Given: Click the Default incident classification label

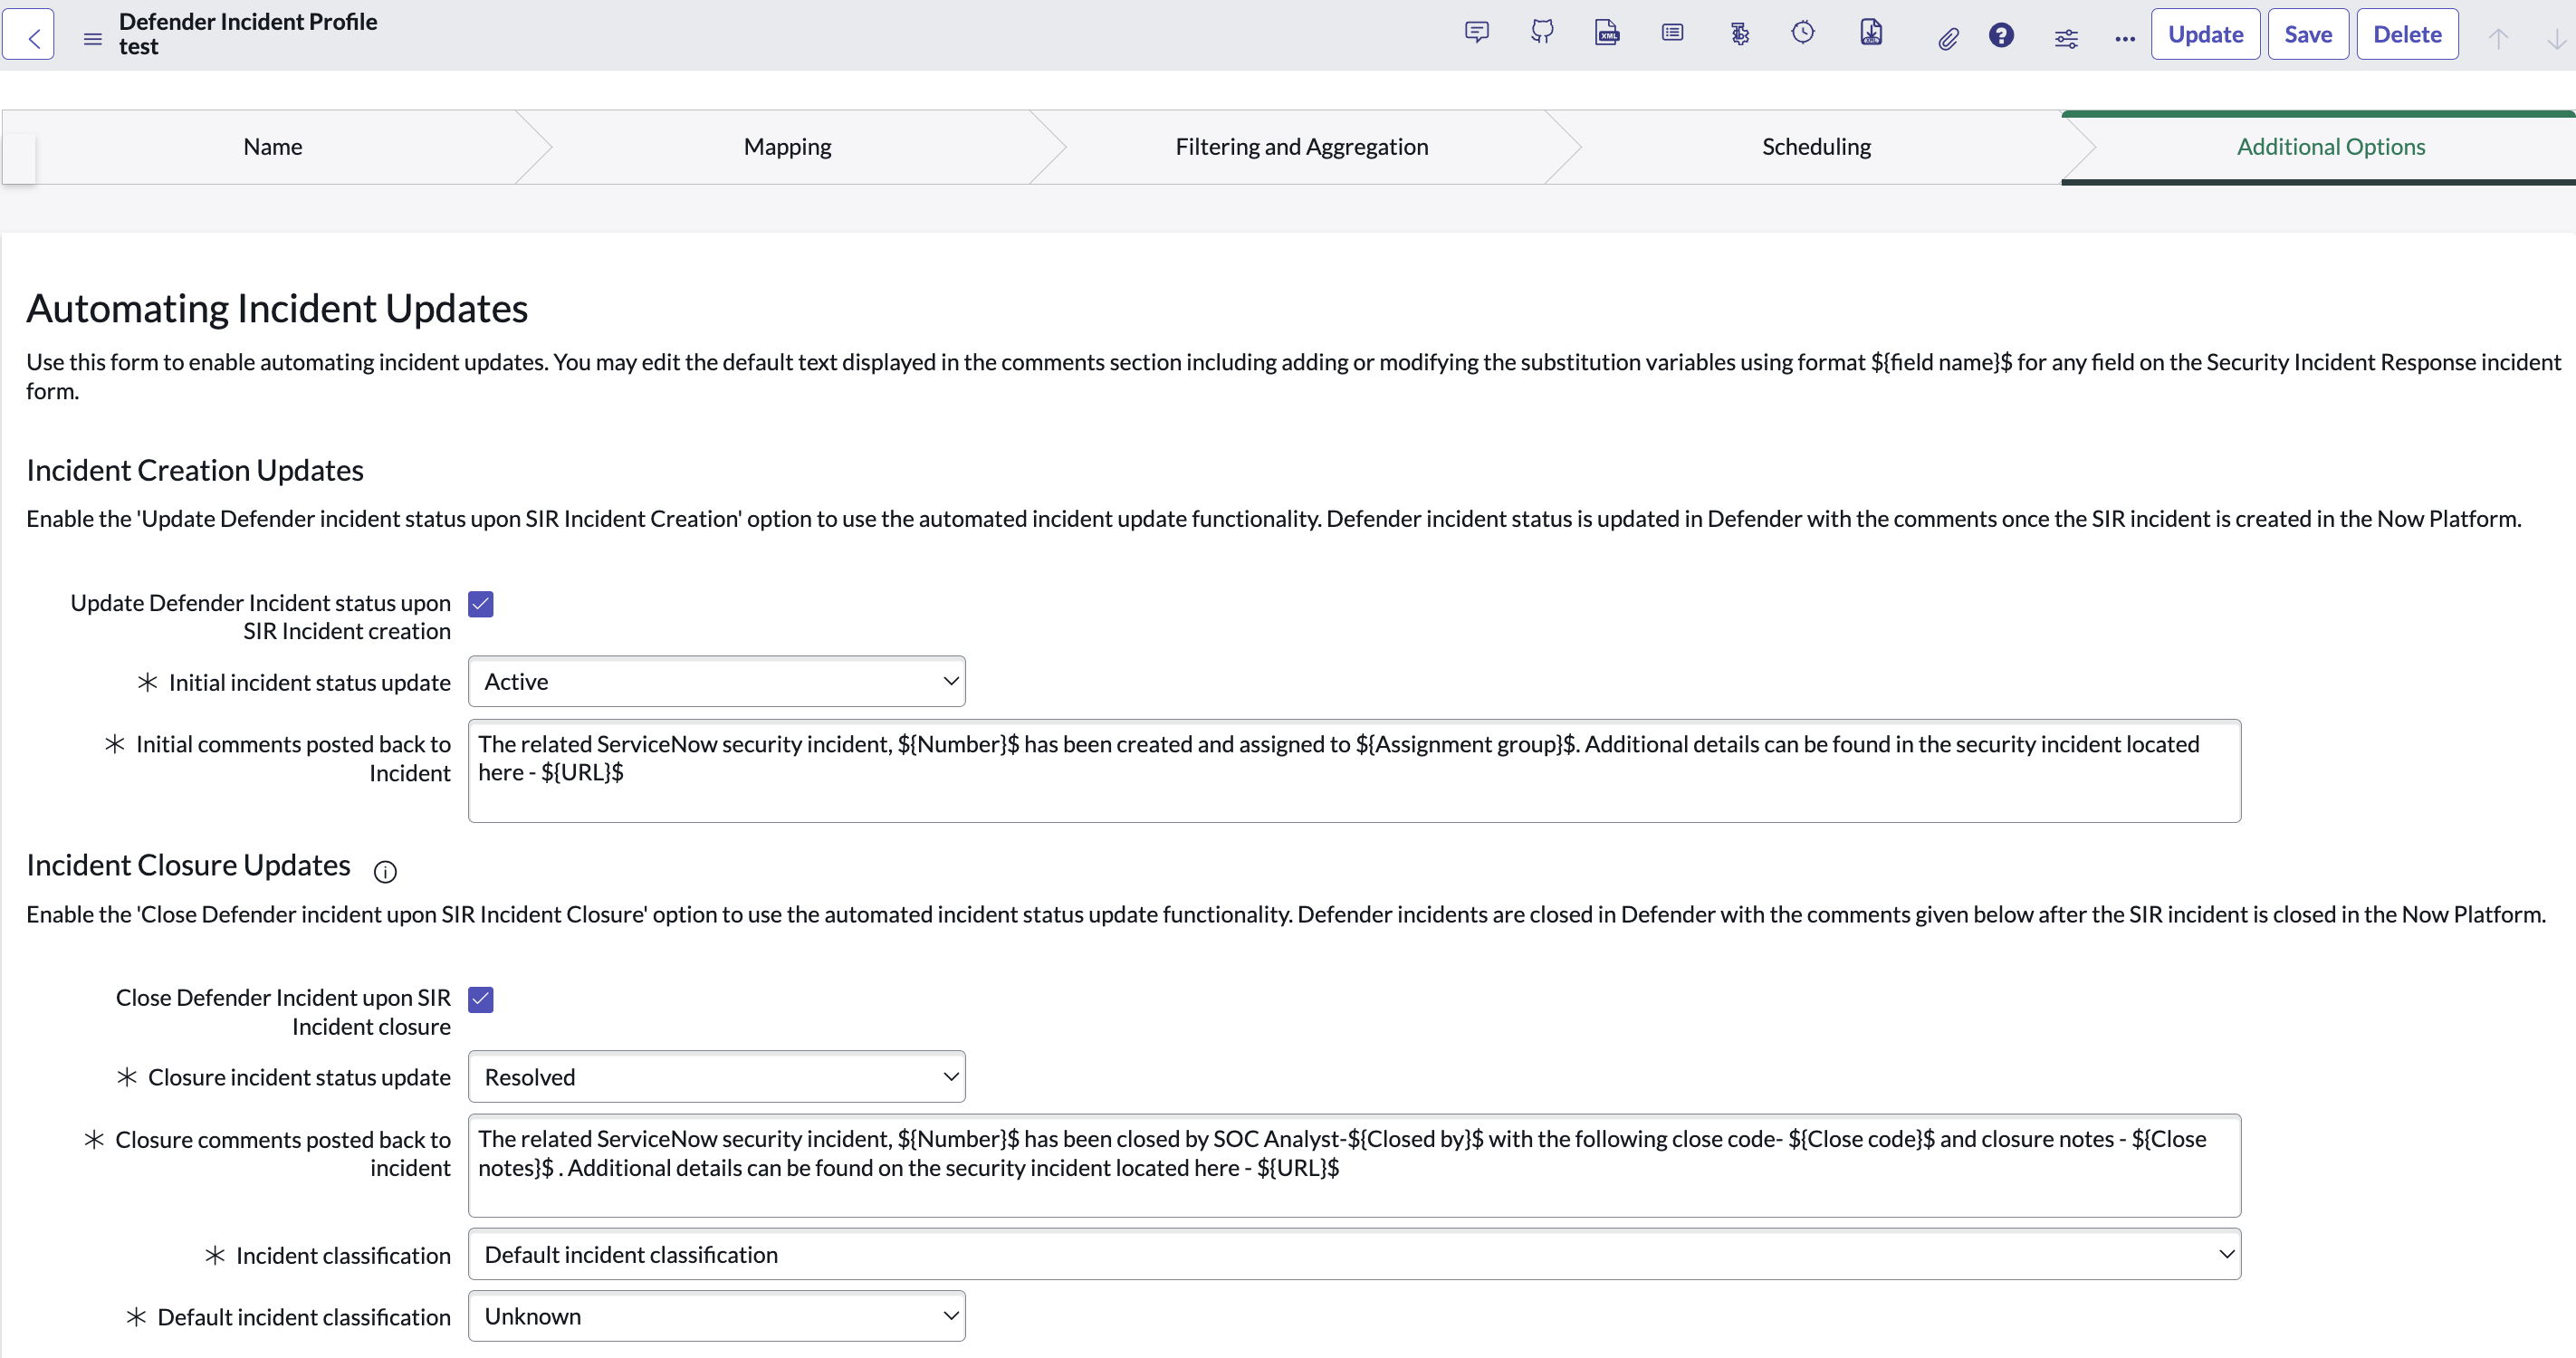Looking at the screenshot, I should [x=304, y=1317].
